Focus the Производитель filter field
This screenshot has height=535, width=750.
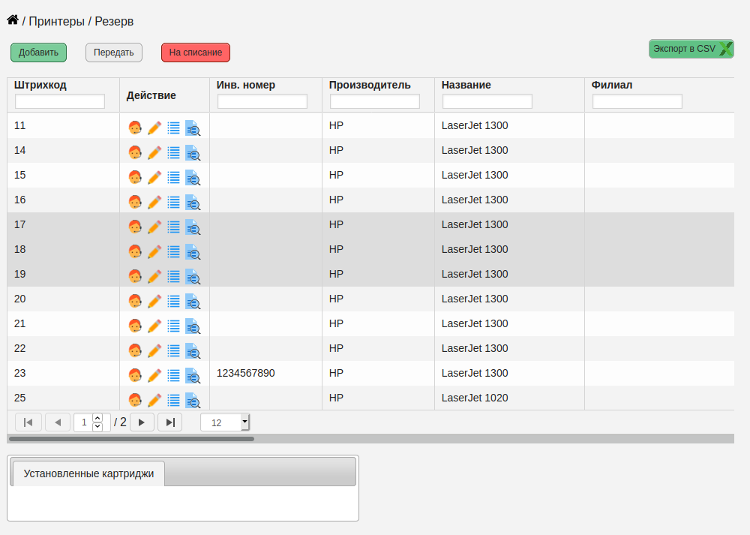pyautogui.click(x=375, y=101)
